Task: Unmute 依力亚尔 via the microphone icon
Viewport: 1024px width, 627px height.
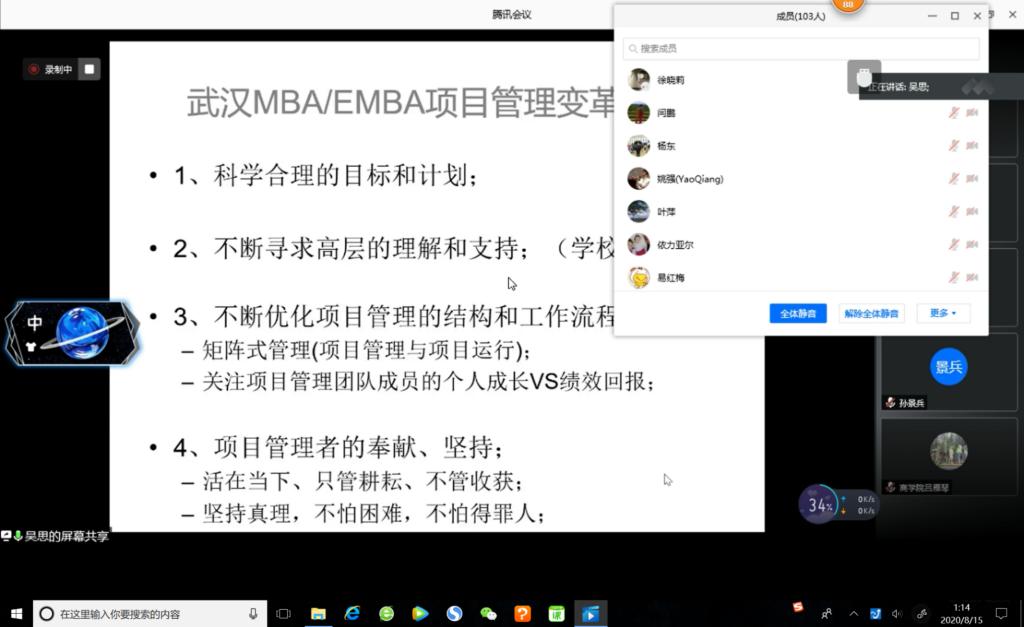Action: (954, 244)
